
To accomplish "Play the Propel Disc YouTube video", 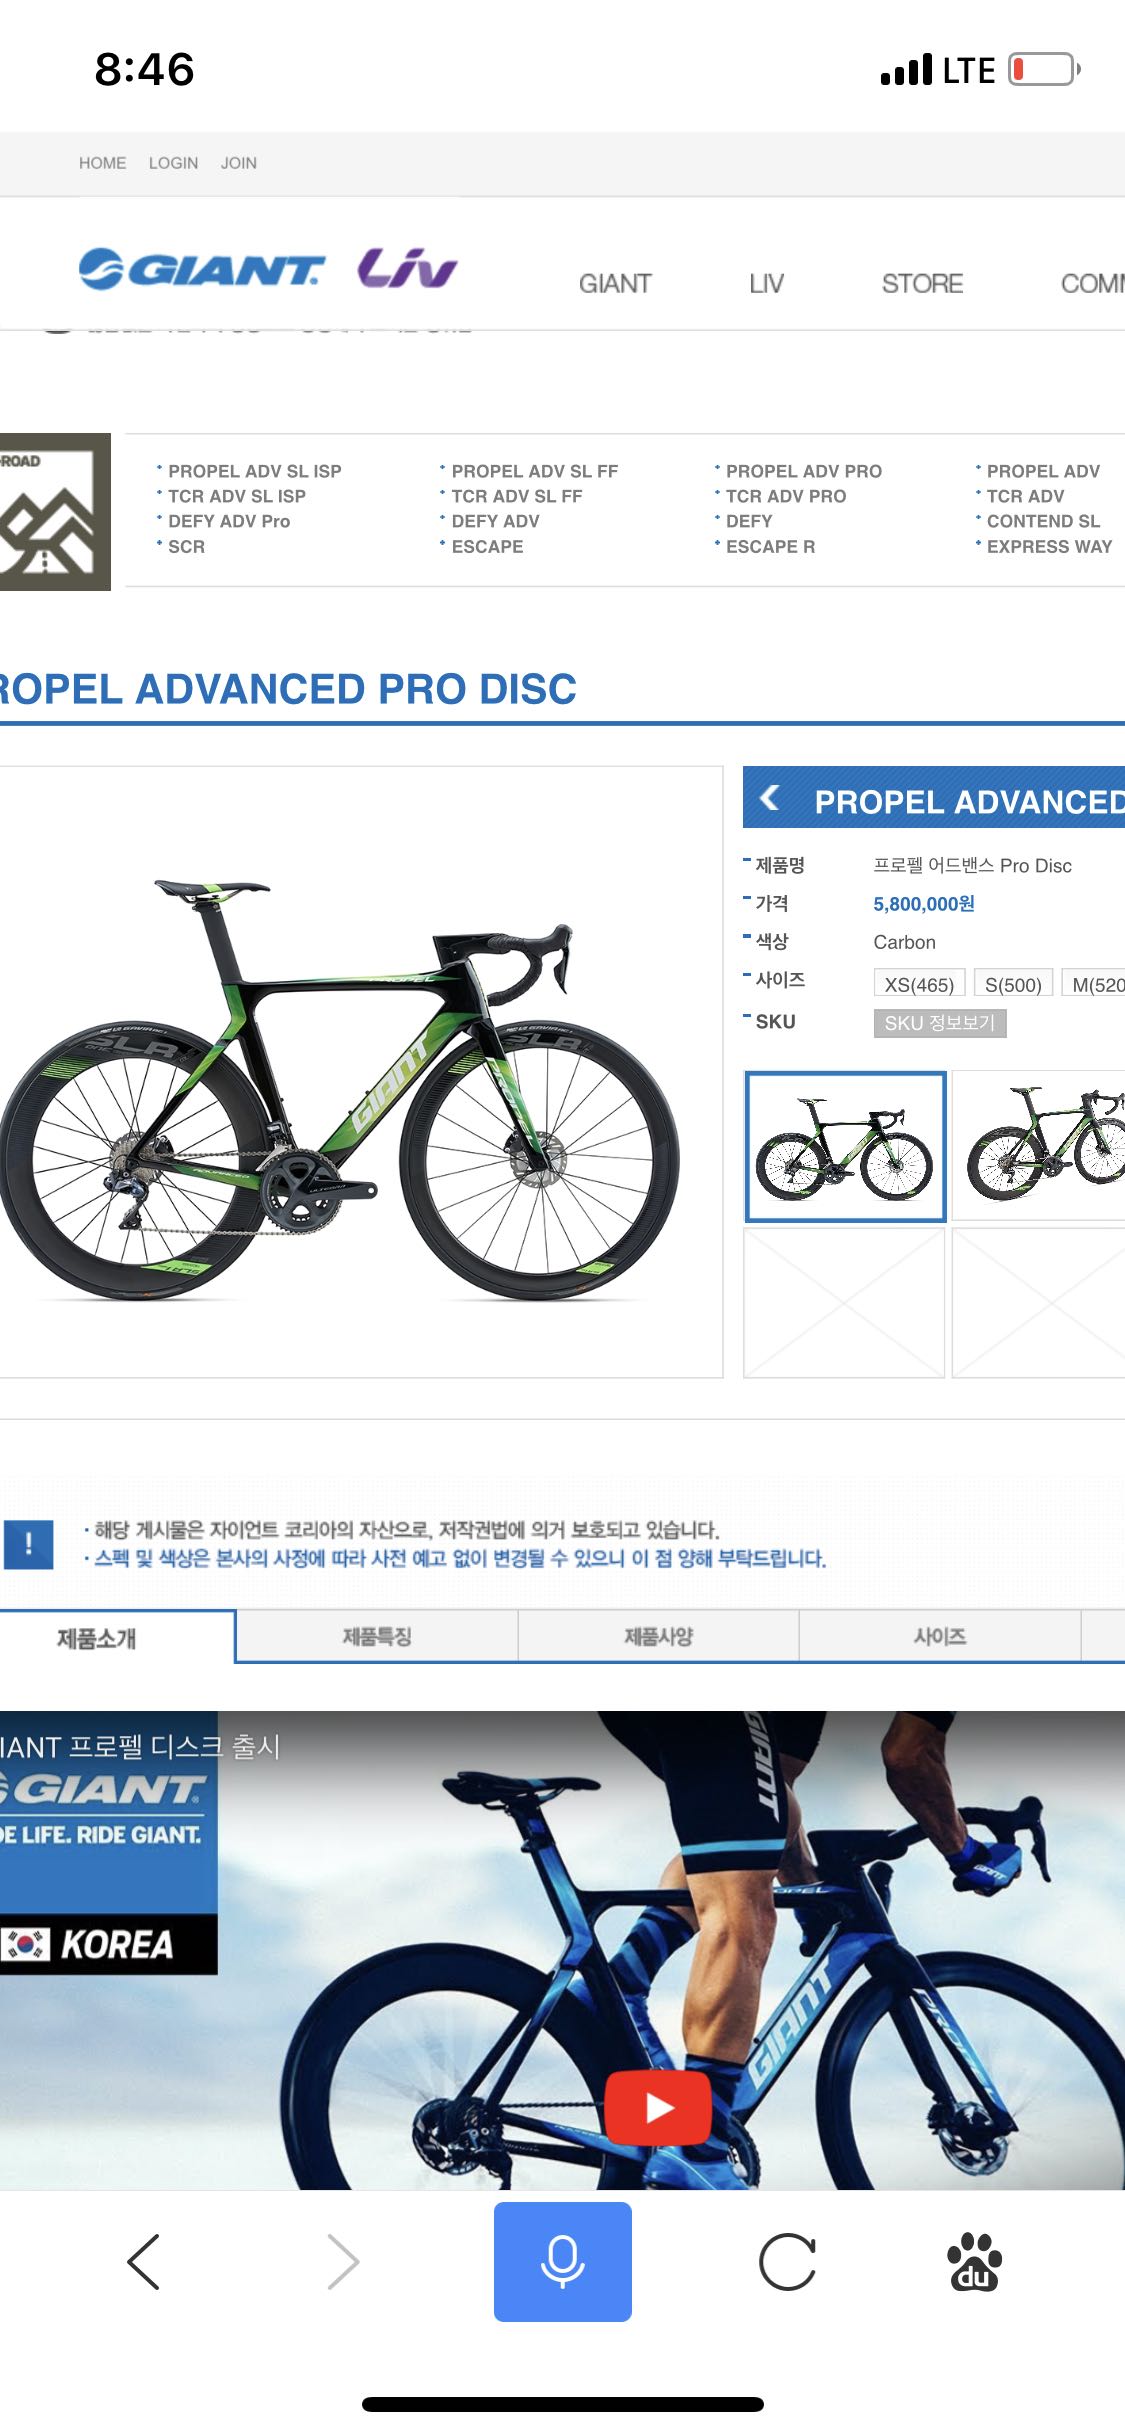I will [658, 2107].
